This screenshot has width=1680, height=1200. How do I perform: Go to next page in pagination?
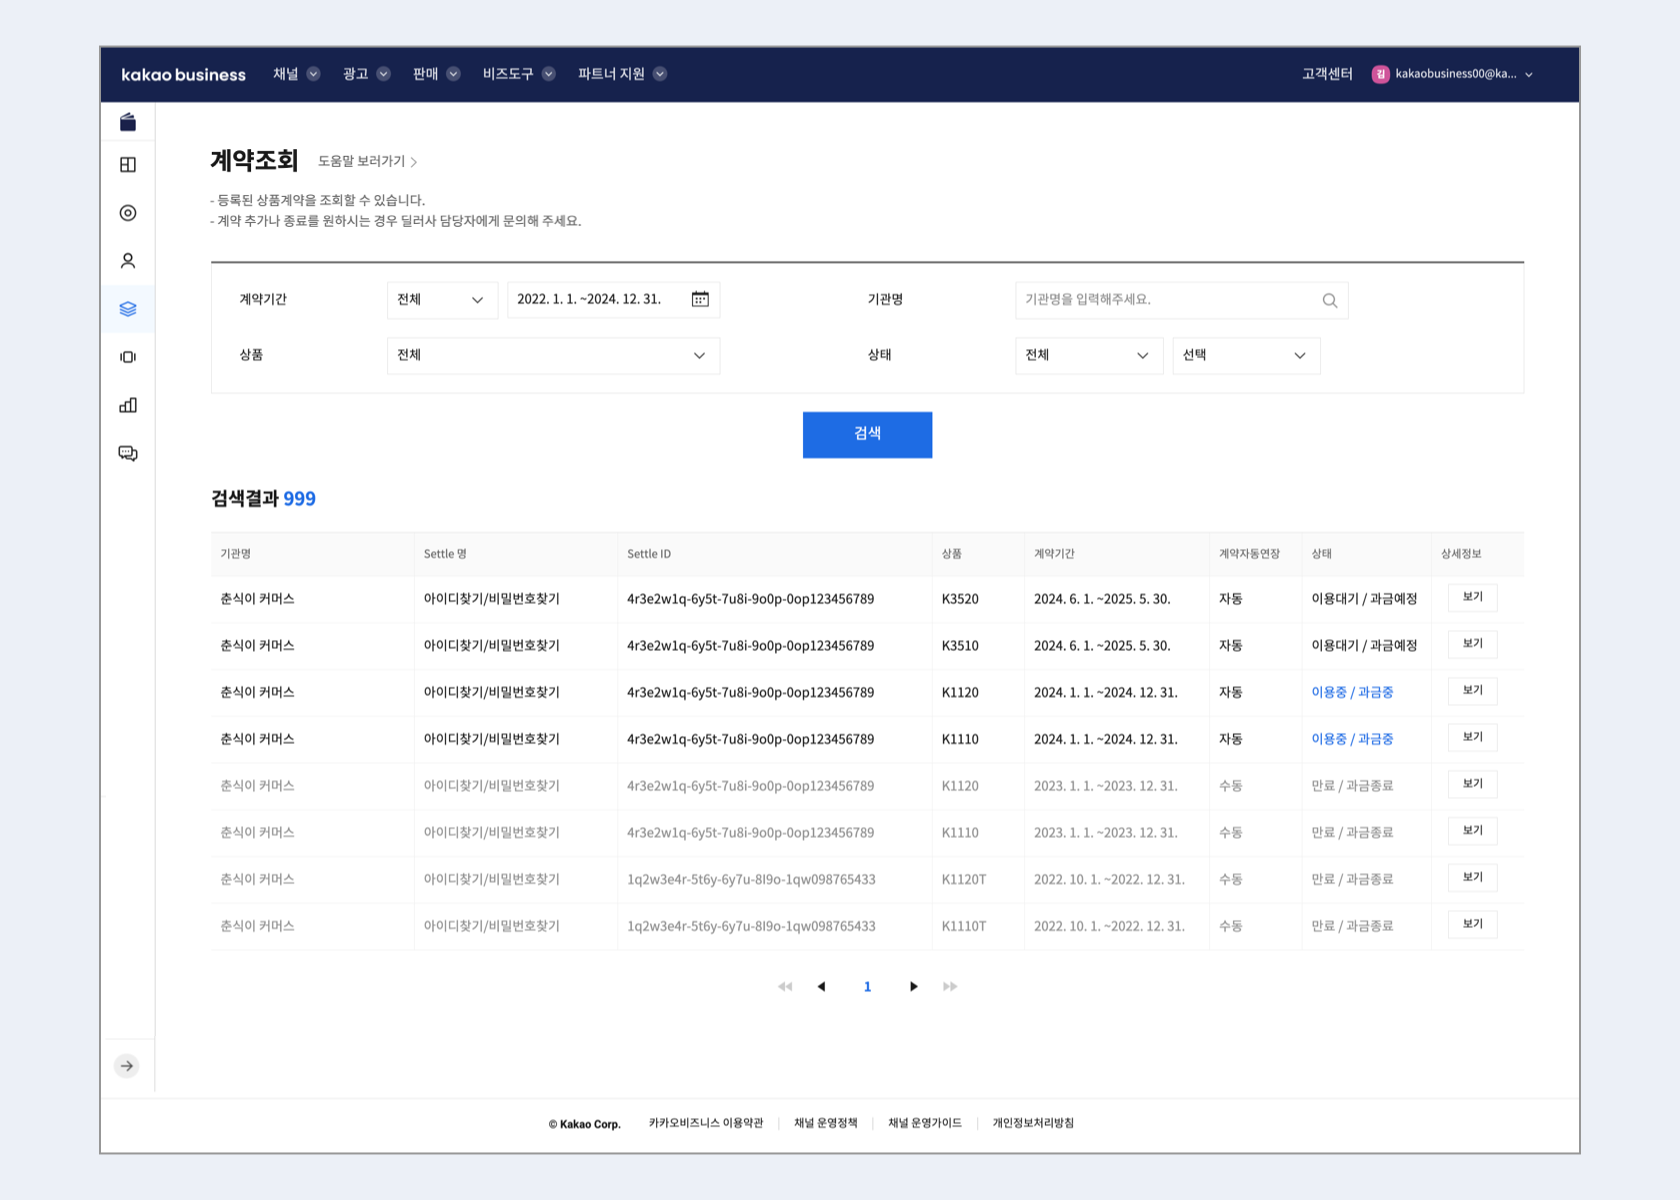[913, 987]
